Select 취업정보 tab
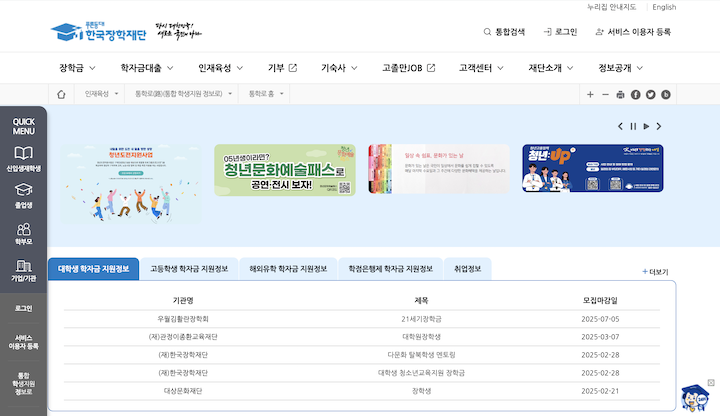 [x=467, y=269]
